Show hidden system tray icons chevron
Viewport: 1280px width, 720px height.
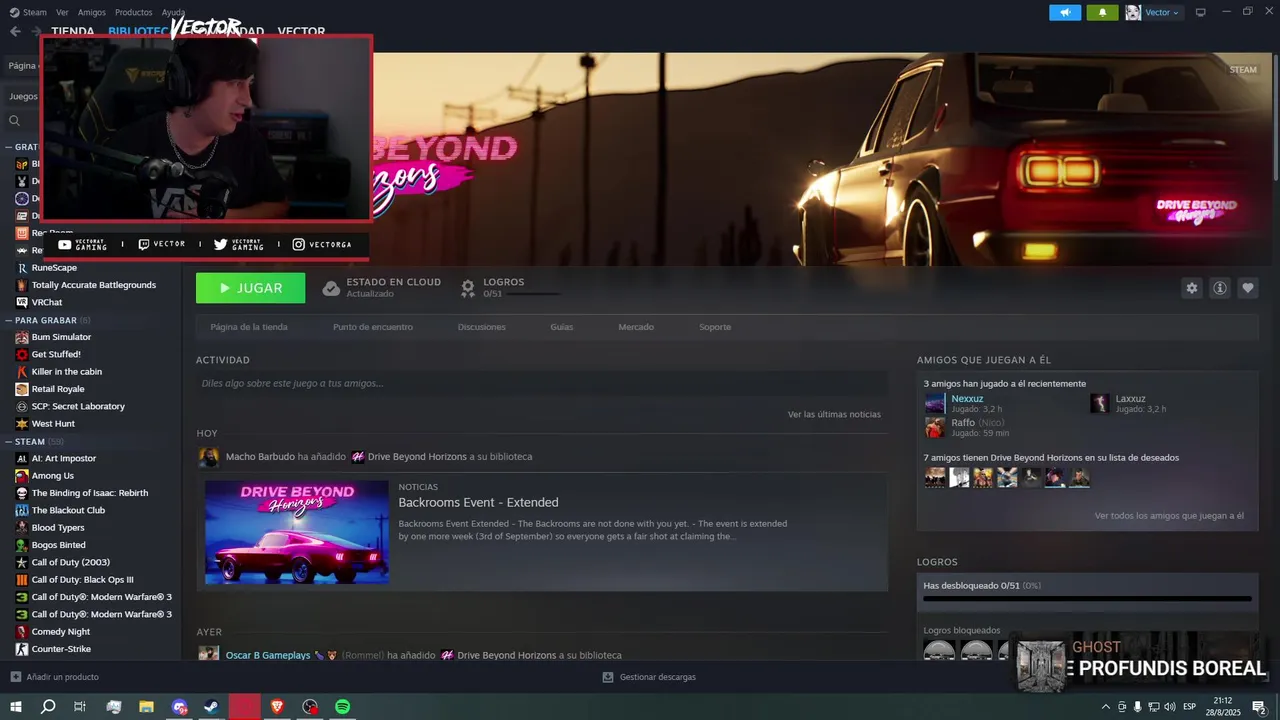click(x=1106, y=707)
